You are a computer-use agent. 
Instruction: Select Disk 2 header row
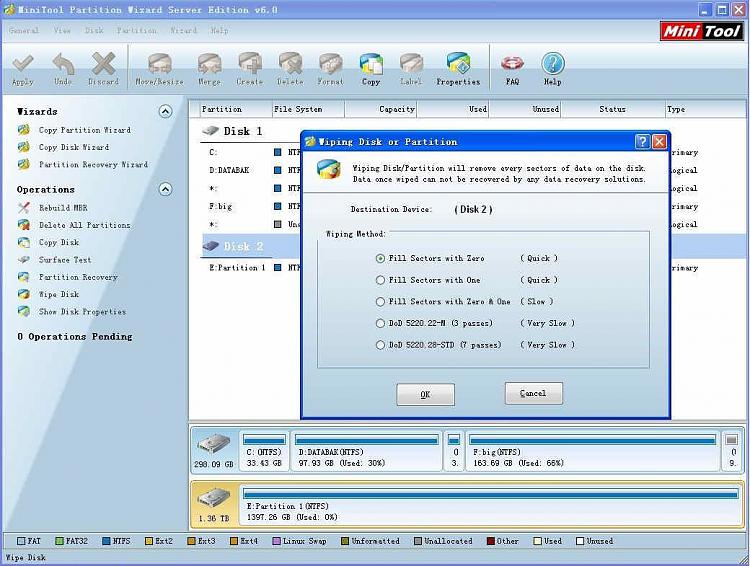click(243, 246)
